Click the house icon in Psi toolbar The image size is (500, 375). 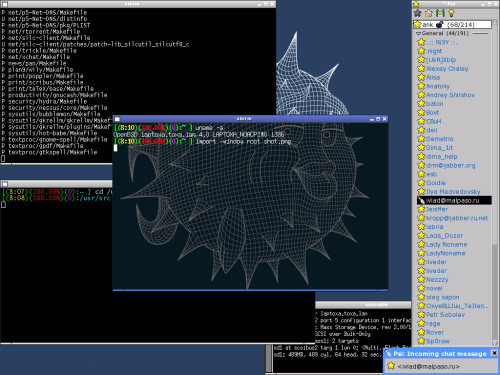(429, 13)
